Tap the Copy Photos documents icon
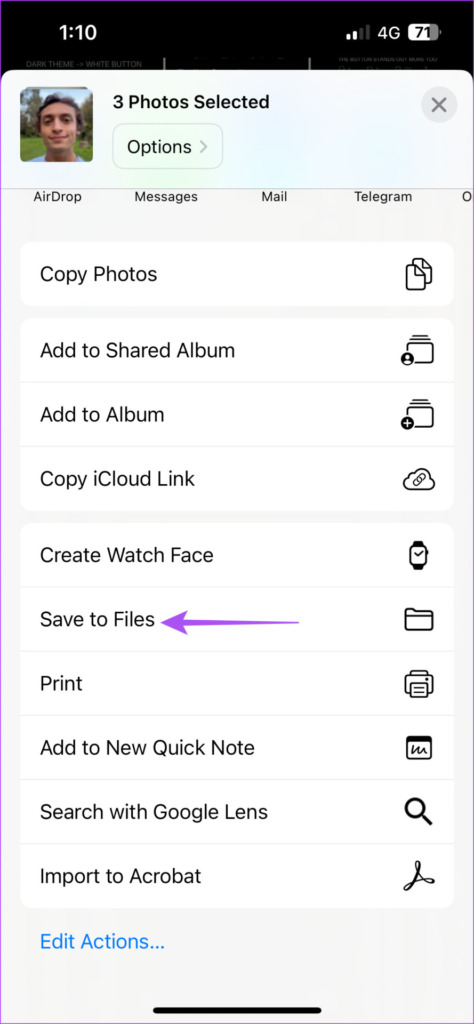The image size is (474, 1024). coord(419,274)
